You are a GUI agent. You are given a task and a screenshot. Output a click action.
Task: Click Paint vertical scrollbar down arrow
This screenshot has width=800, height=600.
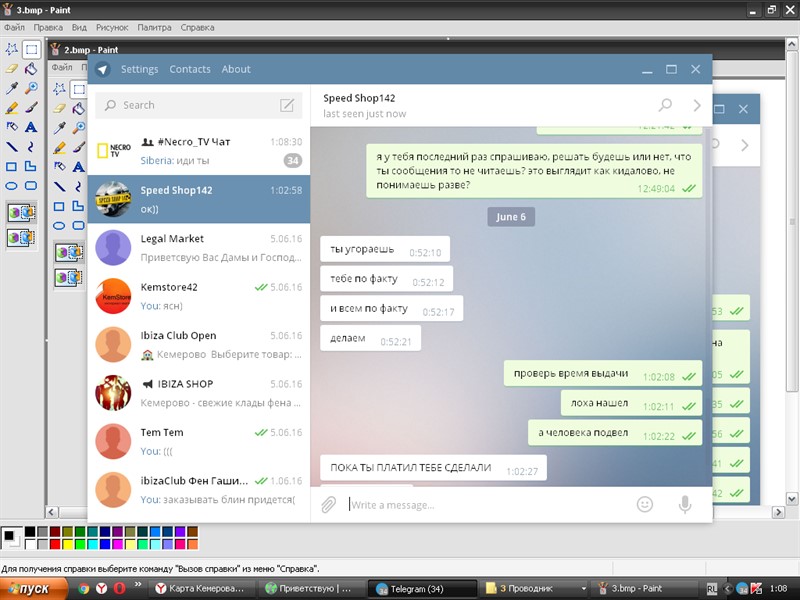pyautogui.click(x=791, y=498)
